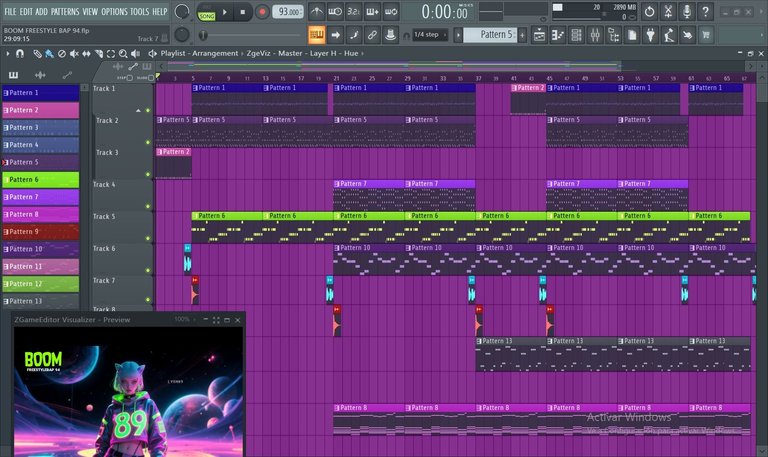Click the main volume knob
Image resolution: width=768 pixels, height=457 pixels.
click(182, 11)
